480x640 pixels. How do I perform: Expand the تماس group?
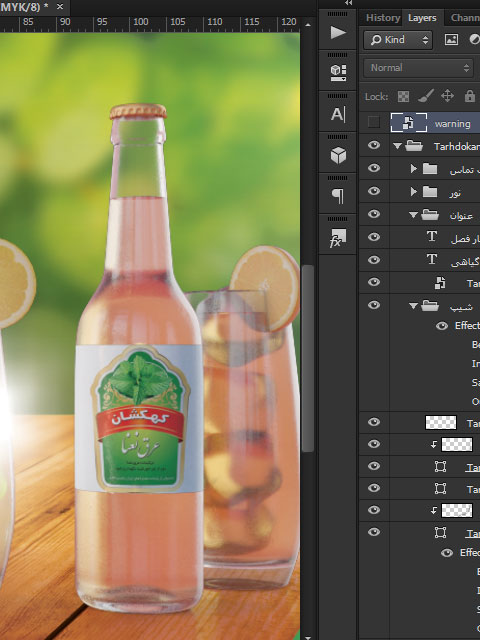(413, 169)
